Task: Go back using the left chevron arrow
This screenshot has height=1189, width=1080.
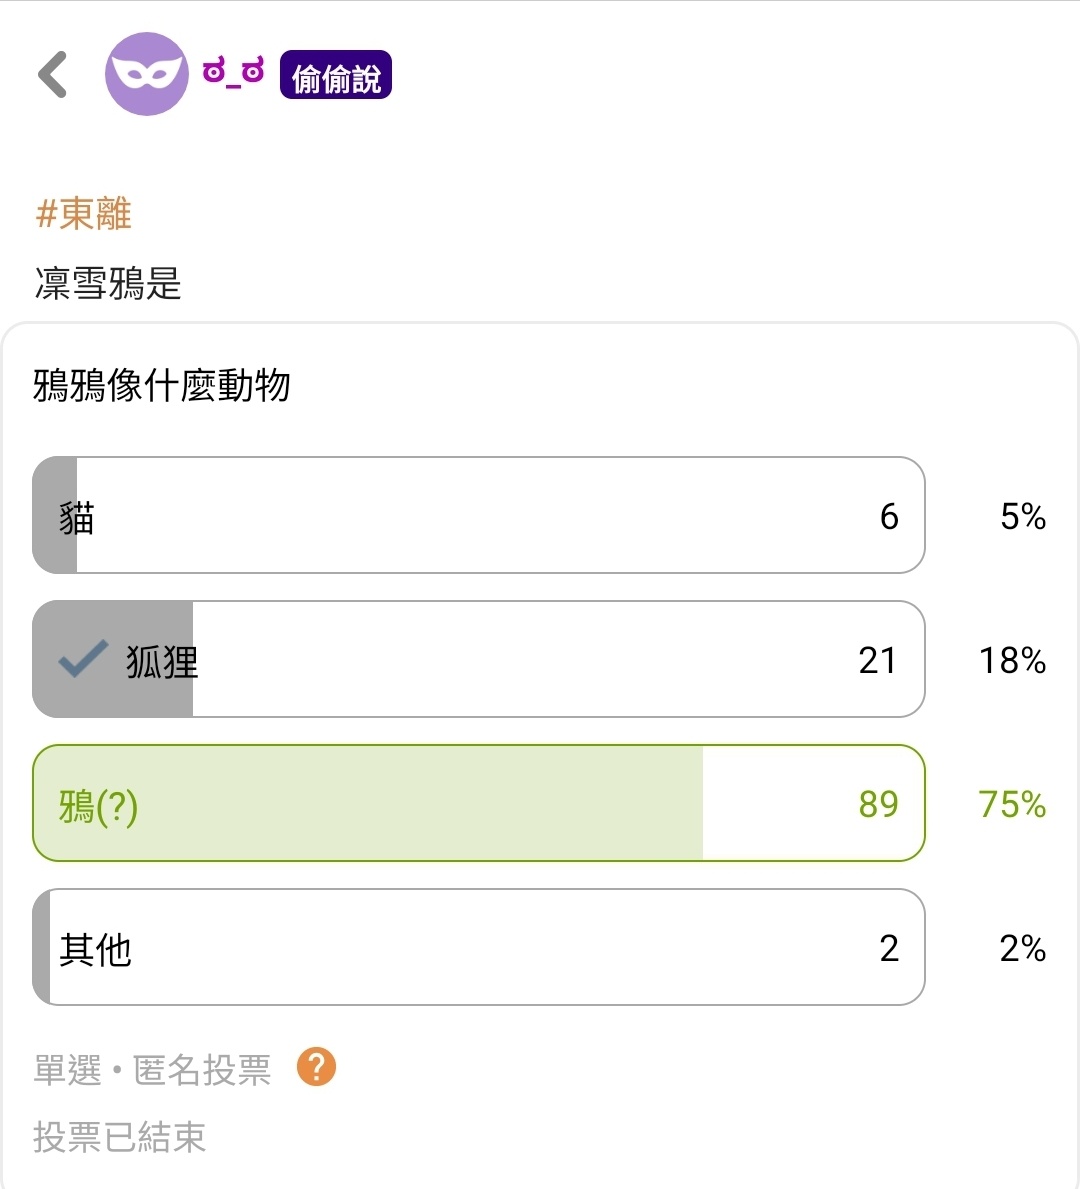Action: point(53,75)
